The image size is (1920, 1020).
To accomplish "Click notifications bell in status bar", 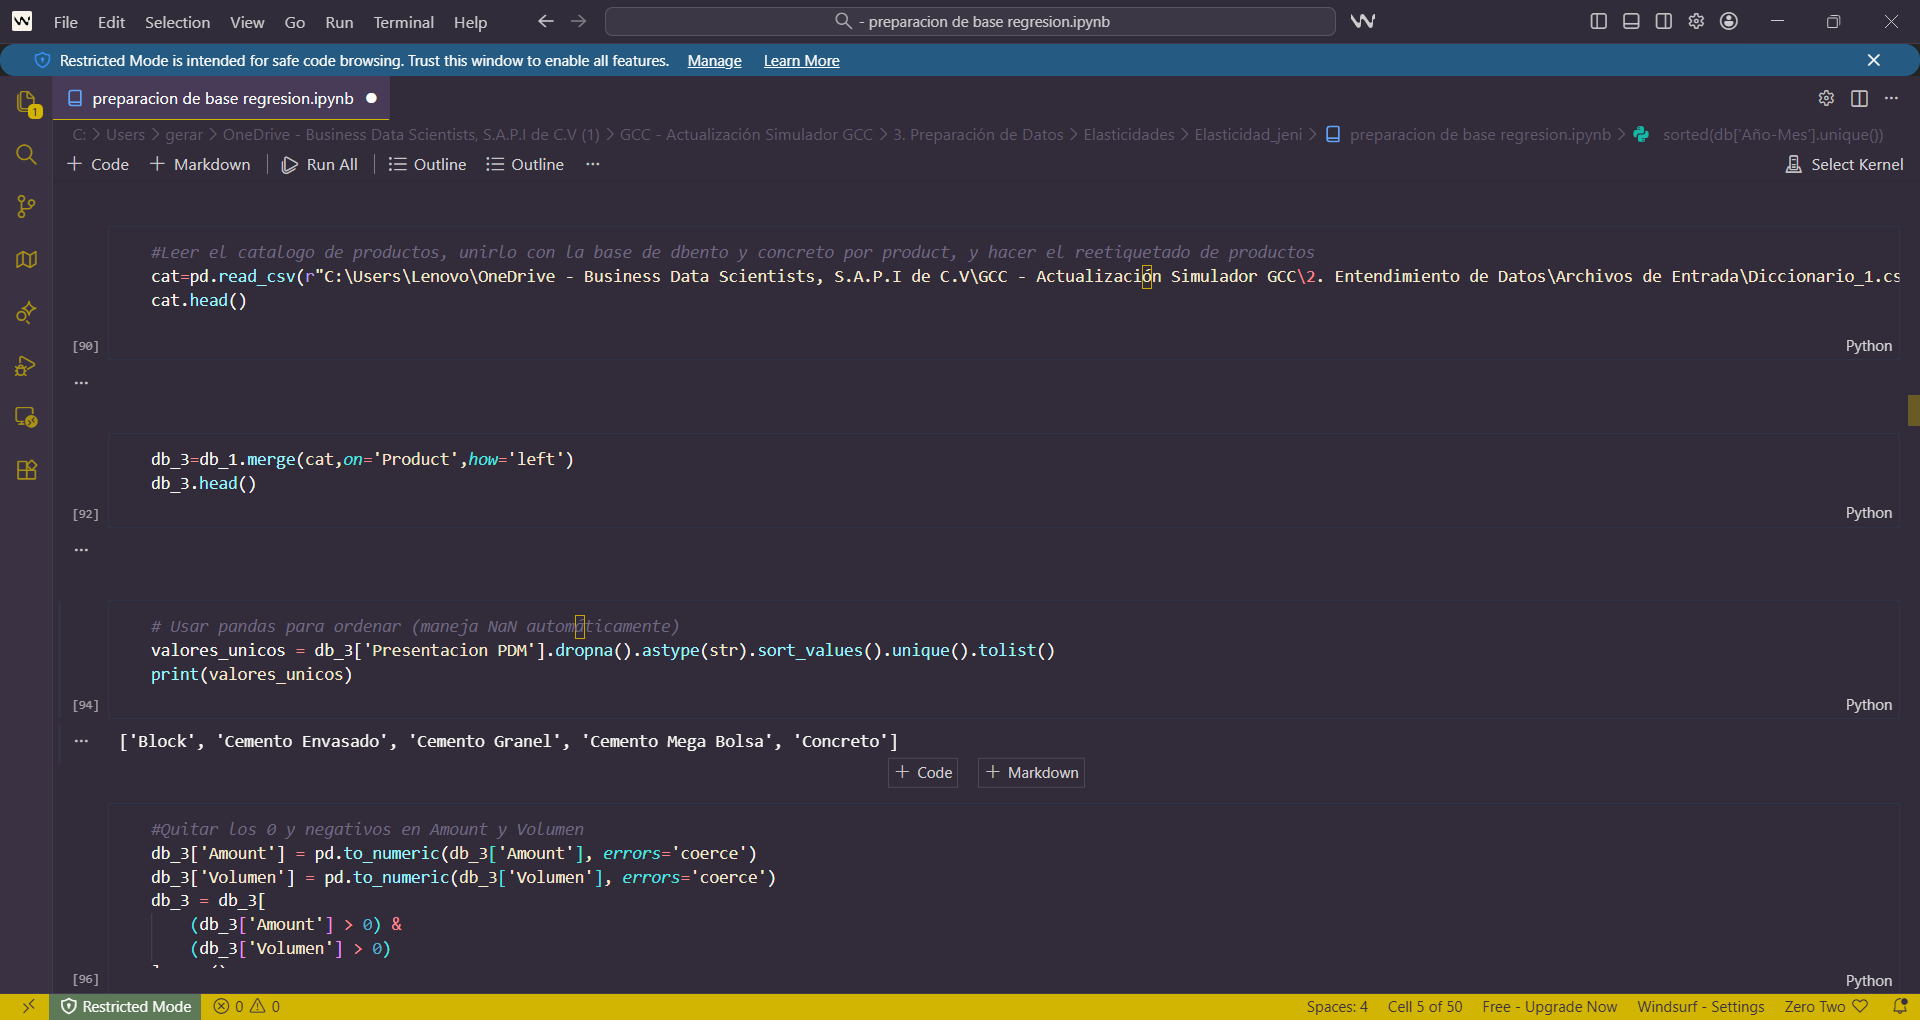I will point(1900,1006).
